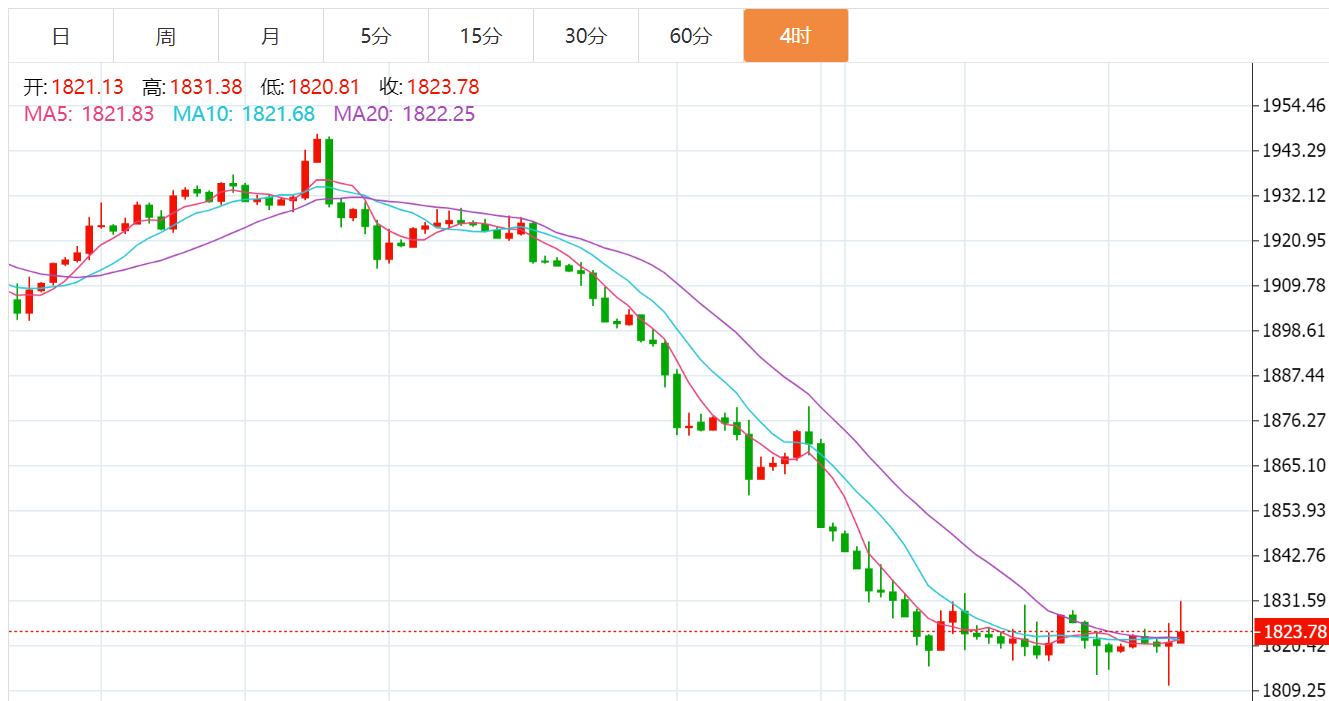This screenshot has height=701, width=1329.
Task: Click the high price value 1831.38
Action: coord(206,87)
